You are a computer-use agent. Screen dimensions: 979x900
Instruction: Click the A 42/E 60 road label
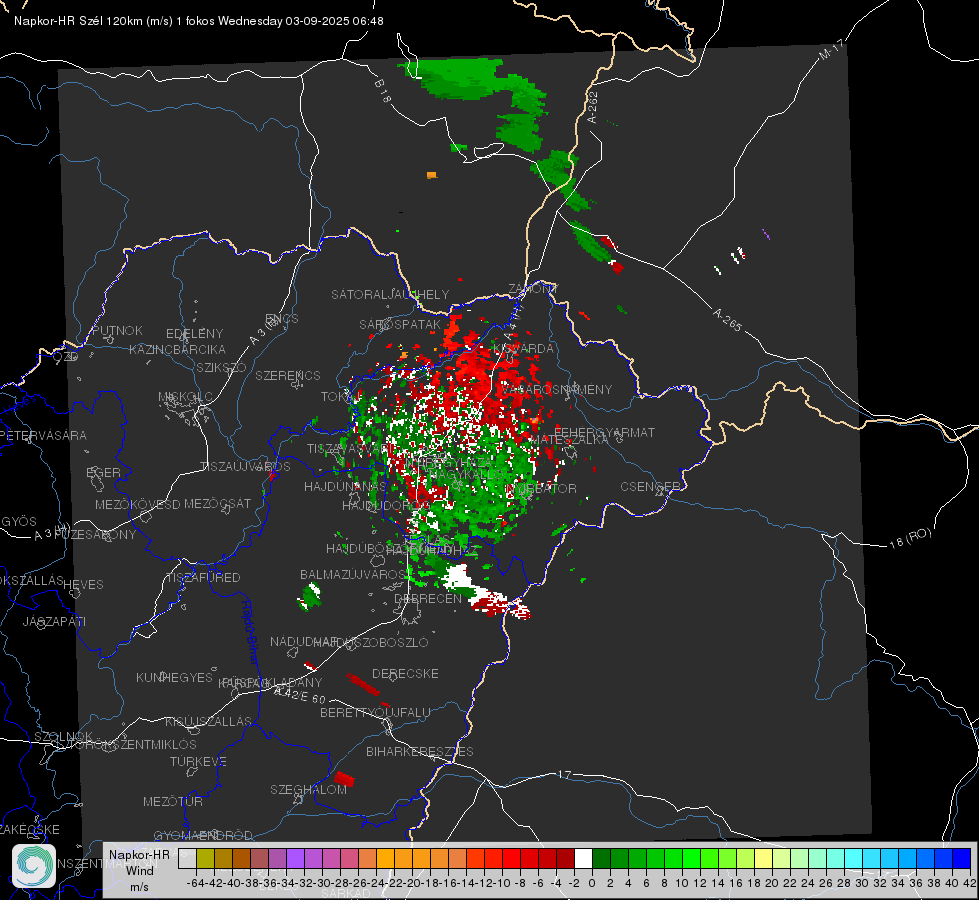click(x=300, y=695)
